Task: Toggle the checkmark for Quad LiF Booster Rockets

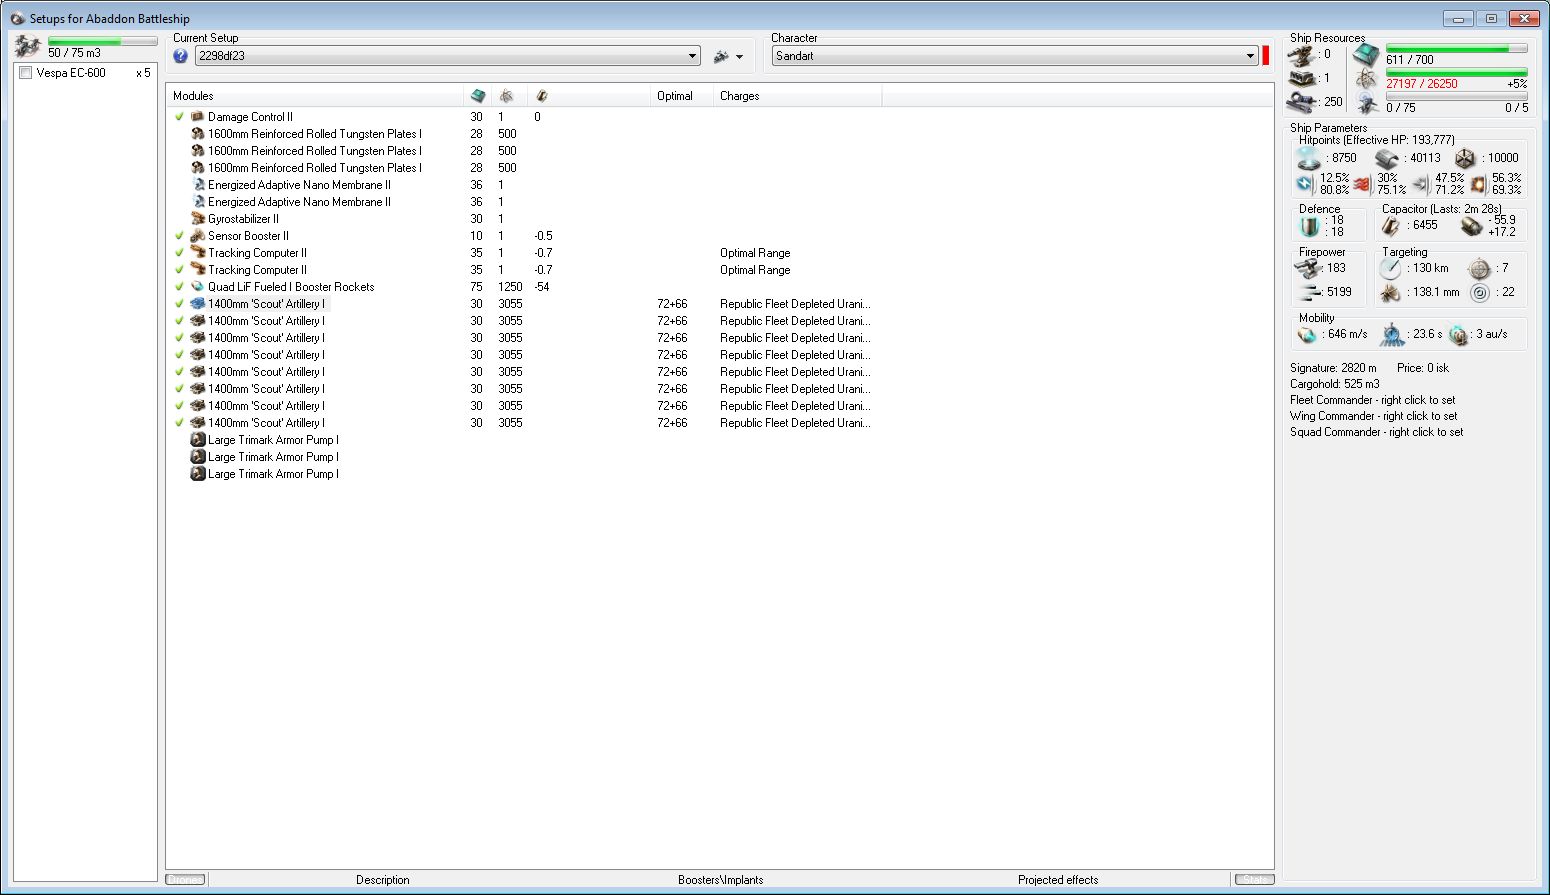Action: point(180,287)
